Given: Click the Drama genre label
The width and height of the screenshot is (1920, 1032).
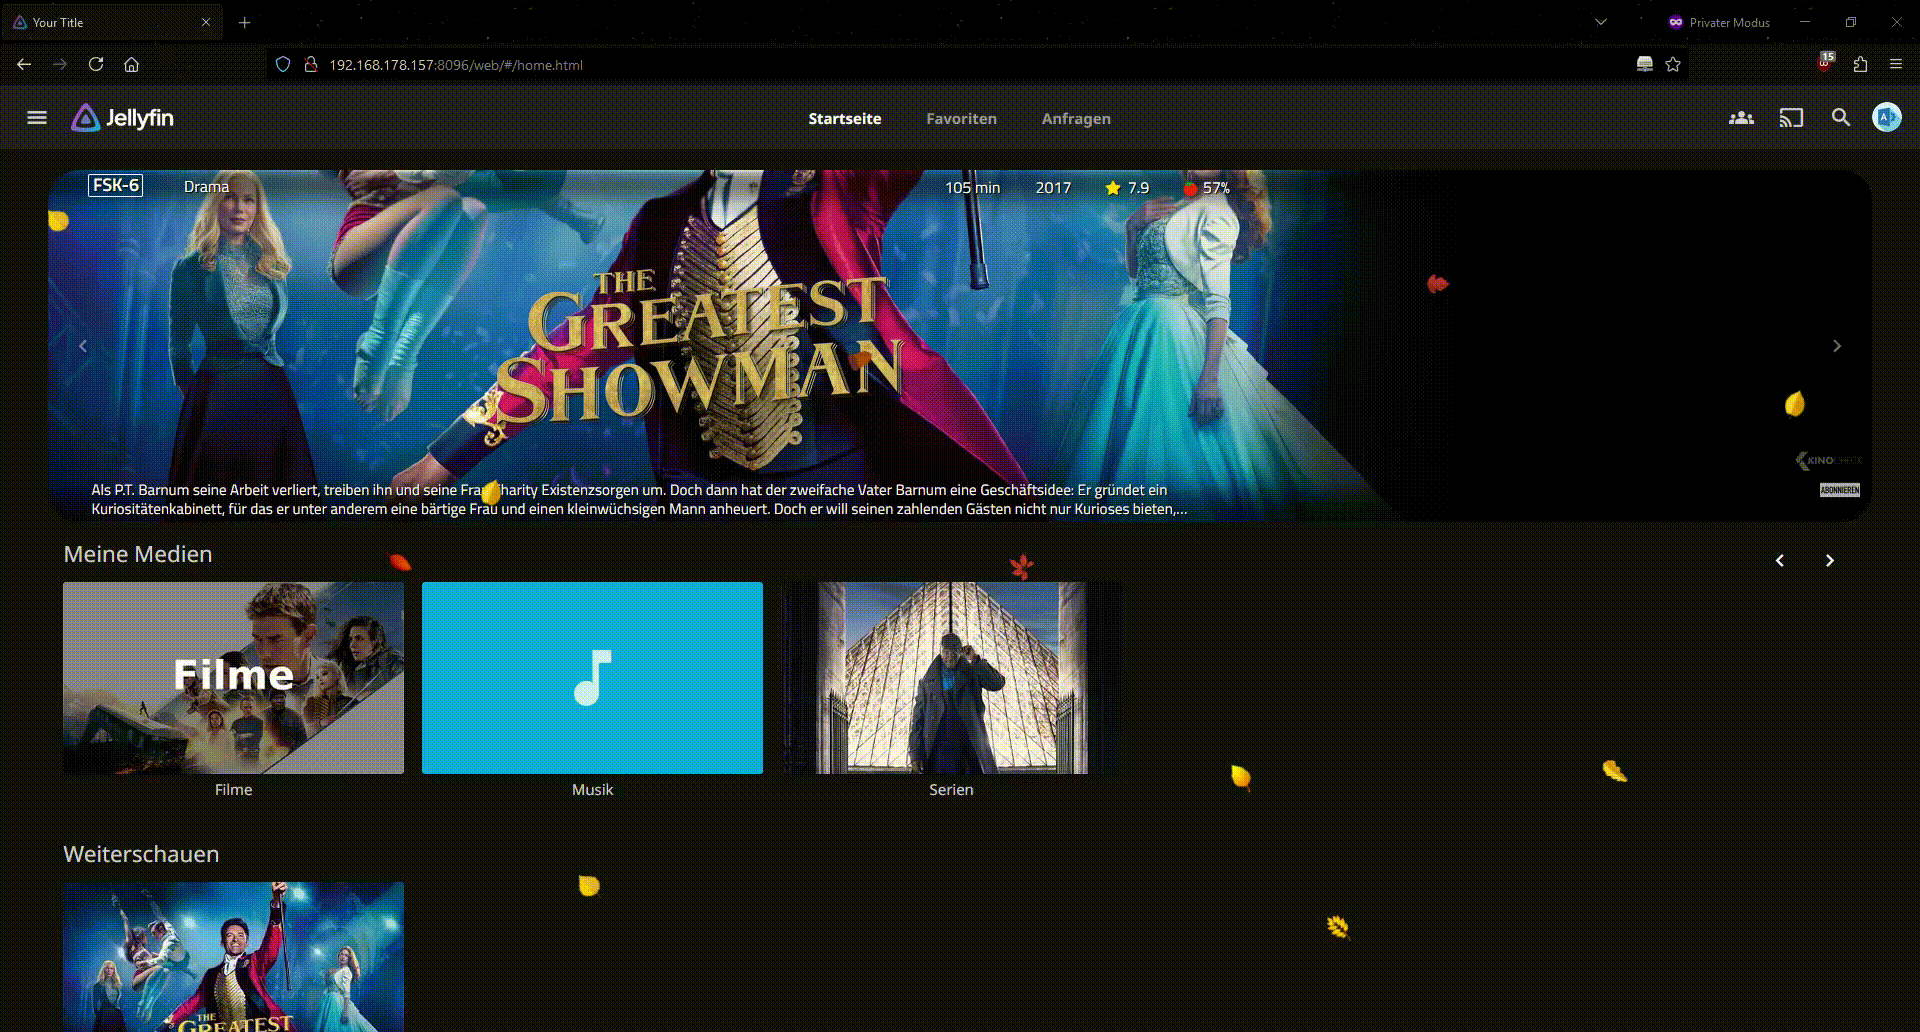Looking at the screenshot, I should [206, 186].
